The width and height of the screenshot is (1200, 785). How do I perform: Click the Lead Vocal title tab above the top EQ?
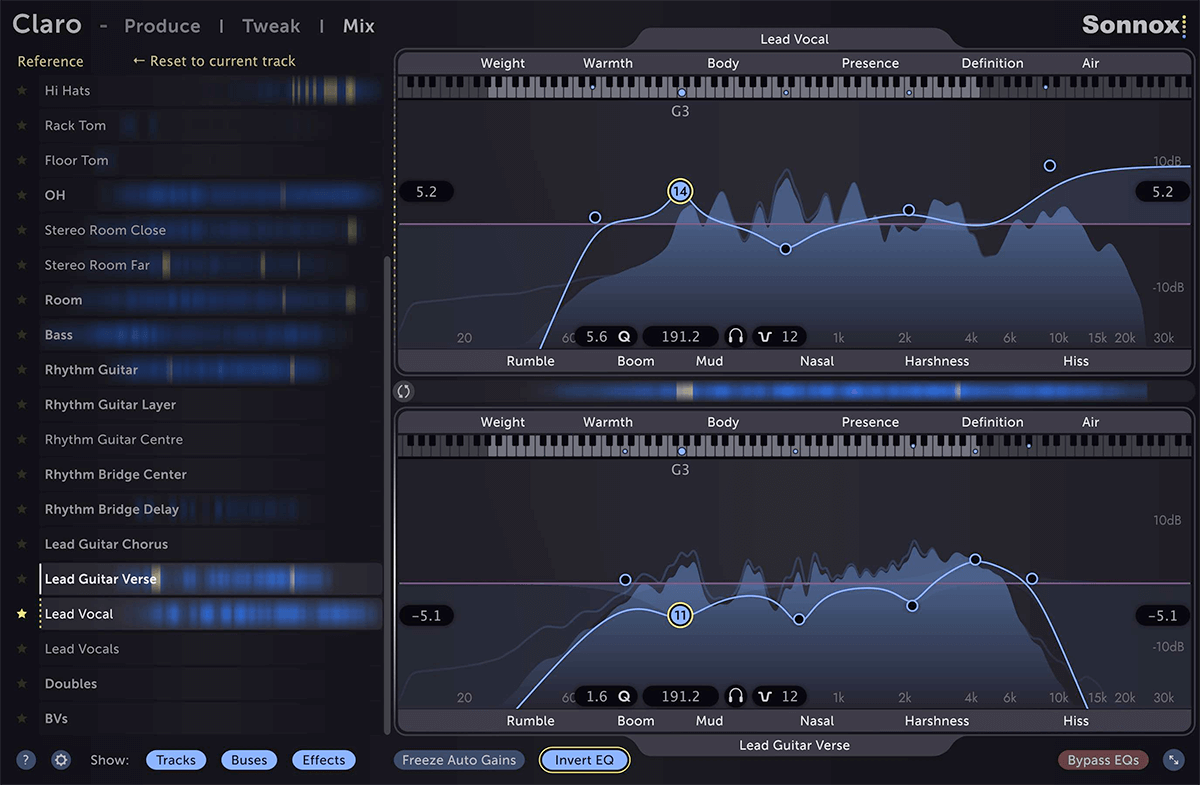[795, 39]
